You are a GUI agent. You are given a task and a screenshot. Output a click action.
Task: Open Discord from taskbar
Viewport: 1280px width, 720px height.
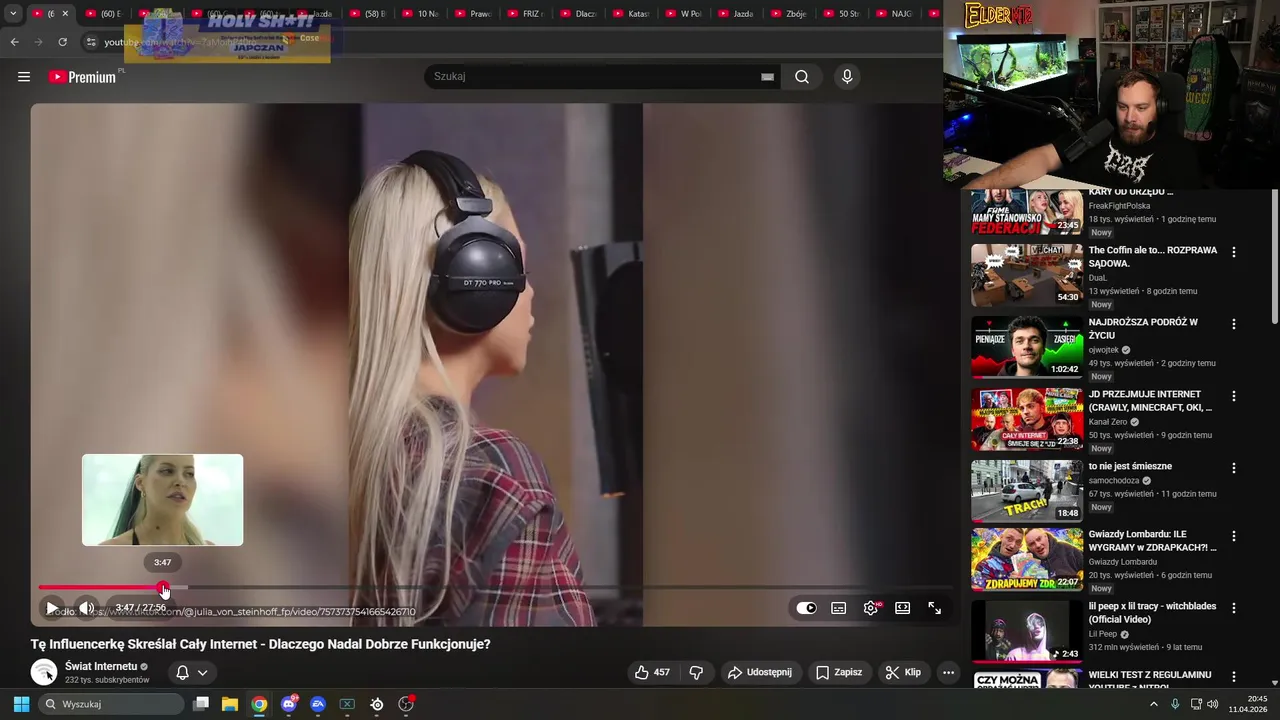tap(289, 704)
